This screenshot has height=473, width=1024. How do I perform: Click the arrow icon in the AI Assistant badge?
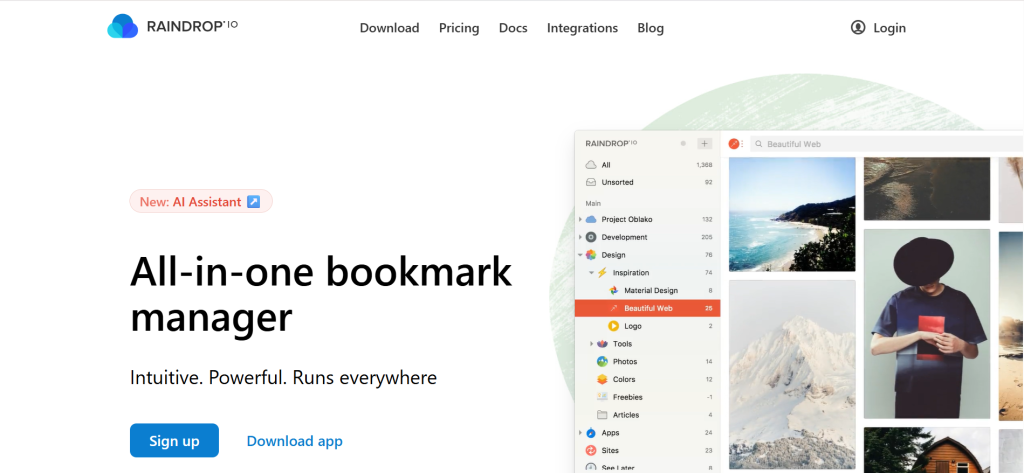[254, 202]
